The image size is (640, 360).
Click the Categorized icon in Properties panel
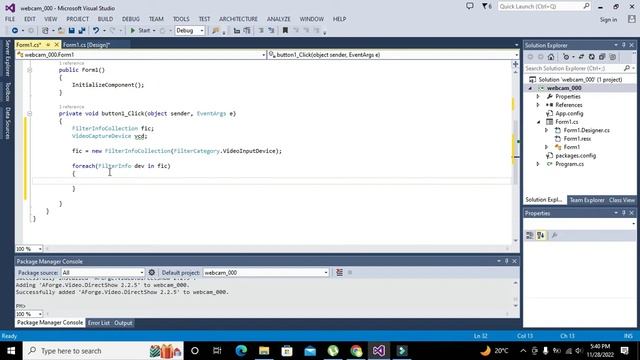tap(530, 236)
